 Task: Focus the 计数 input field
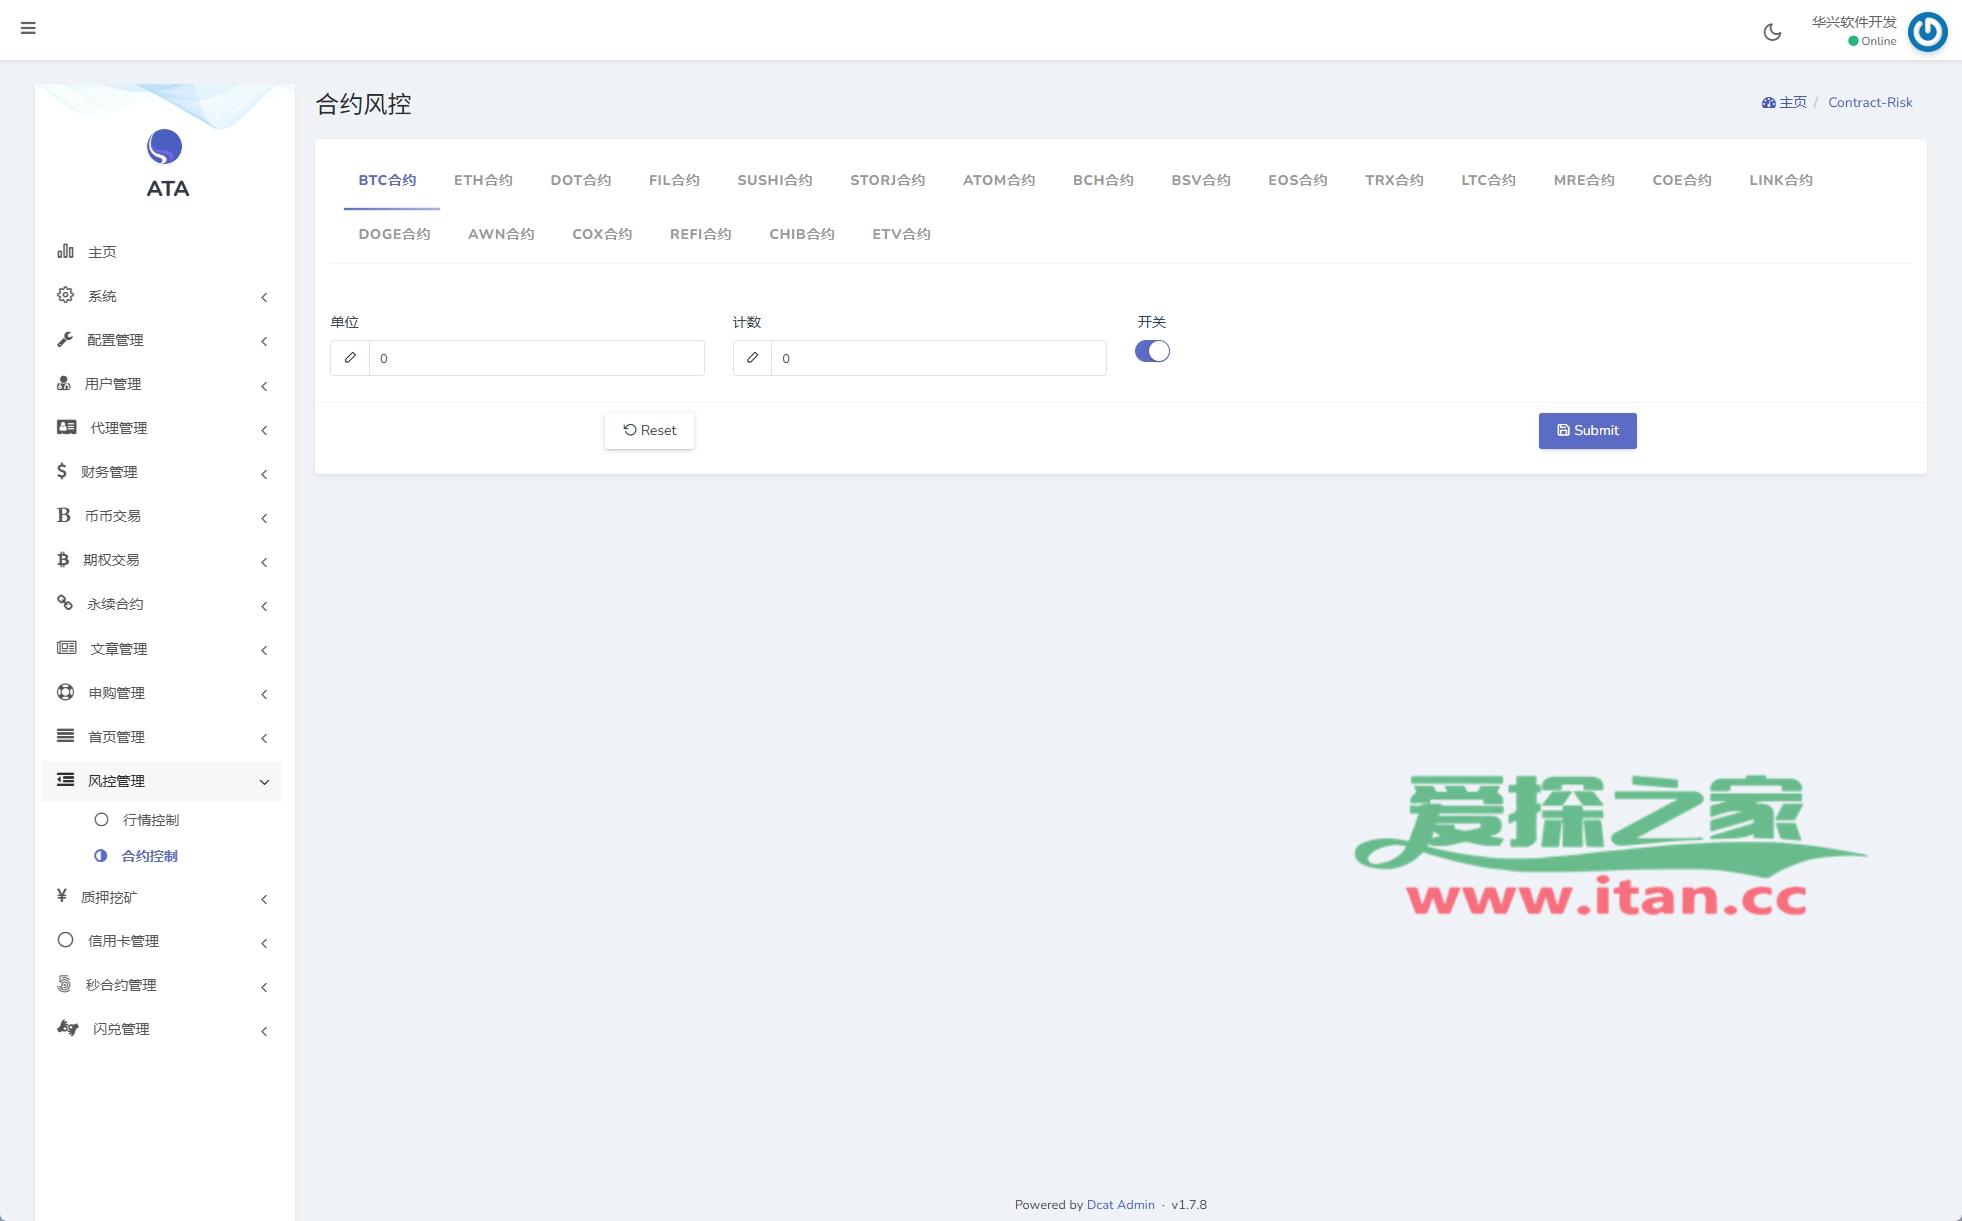(938, 358)
